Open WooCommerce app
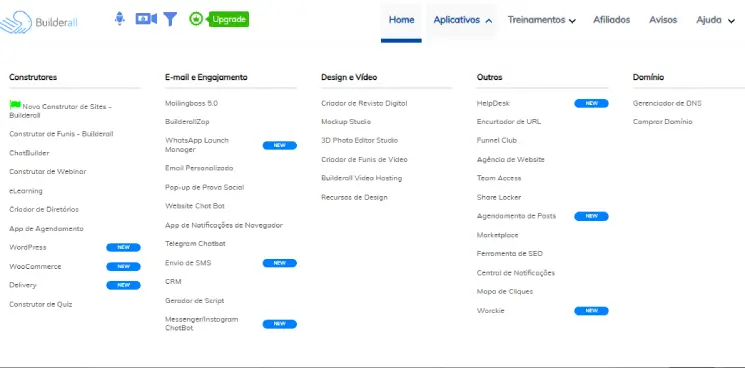Image resolution: width=745 pixels, height=368 pixels. pos(35,266)
